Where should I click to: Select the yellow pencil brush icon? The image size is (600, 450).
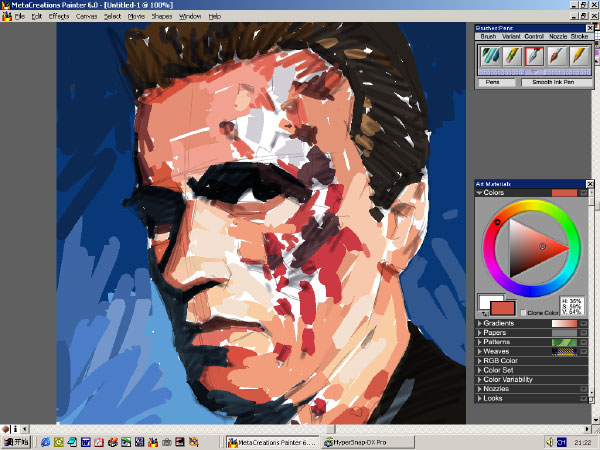pyautogui.click(x=579, y=57)
